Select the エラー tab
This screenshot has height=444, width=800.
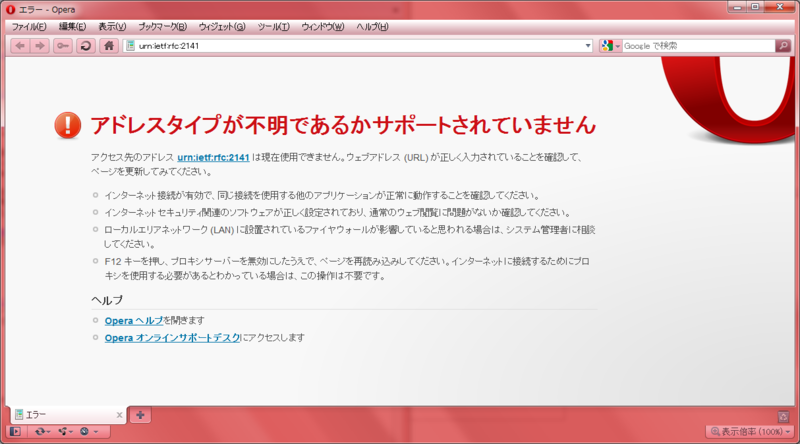[x=67, y=415]
